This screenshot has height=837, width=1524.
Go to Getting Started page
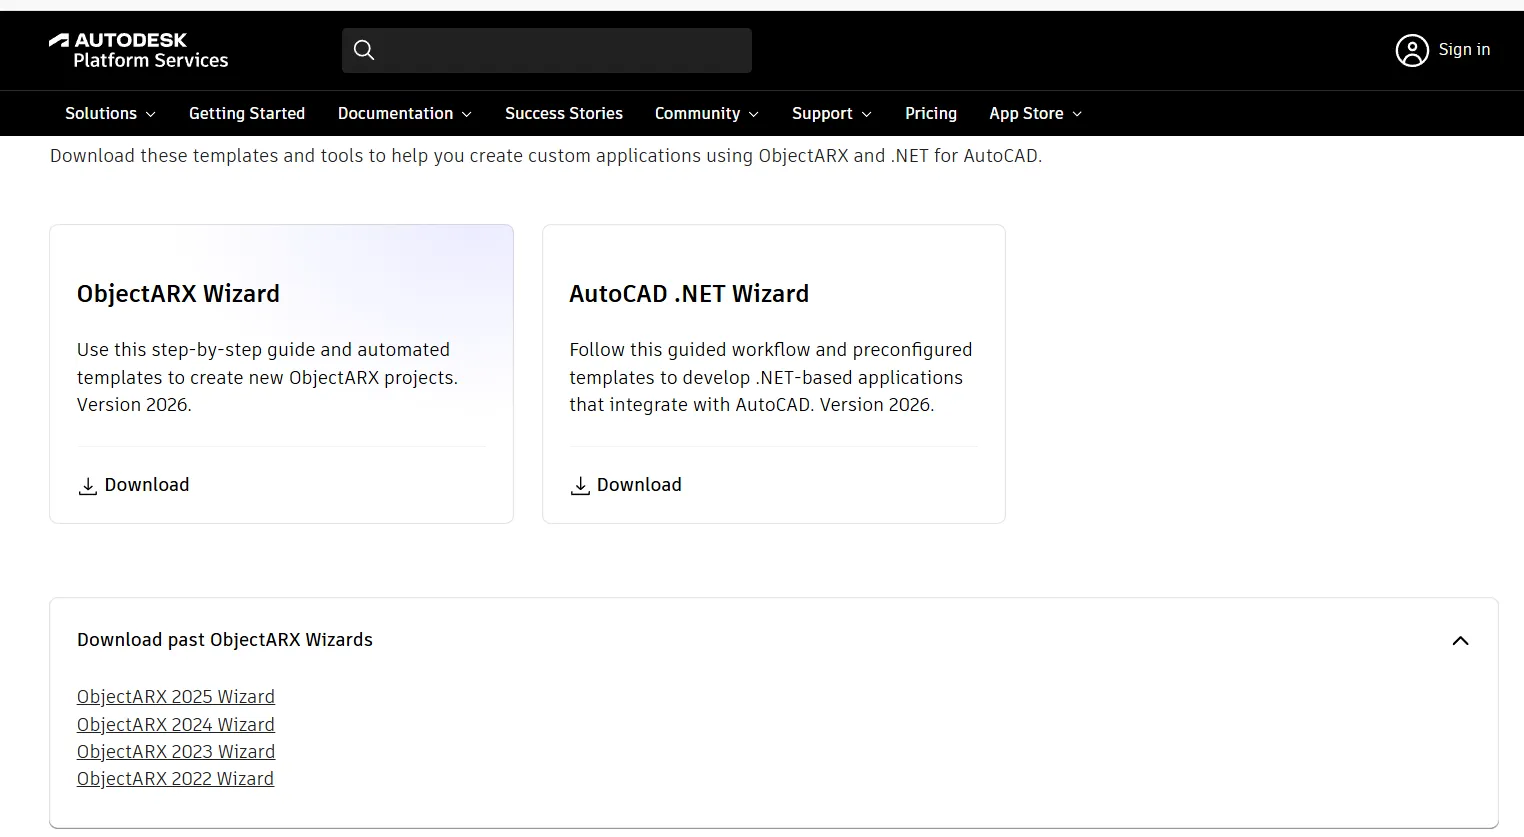tap(247, 114)
